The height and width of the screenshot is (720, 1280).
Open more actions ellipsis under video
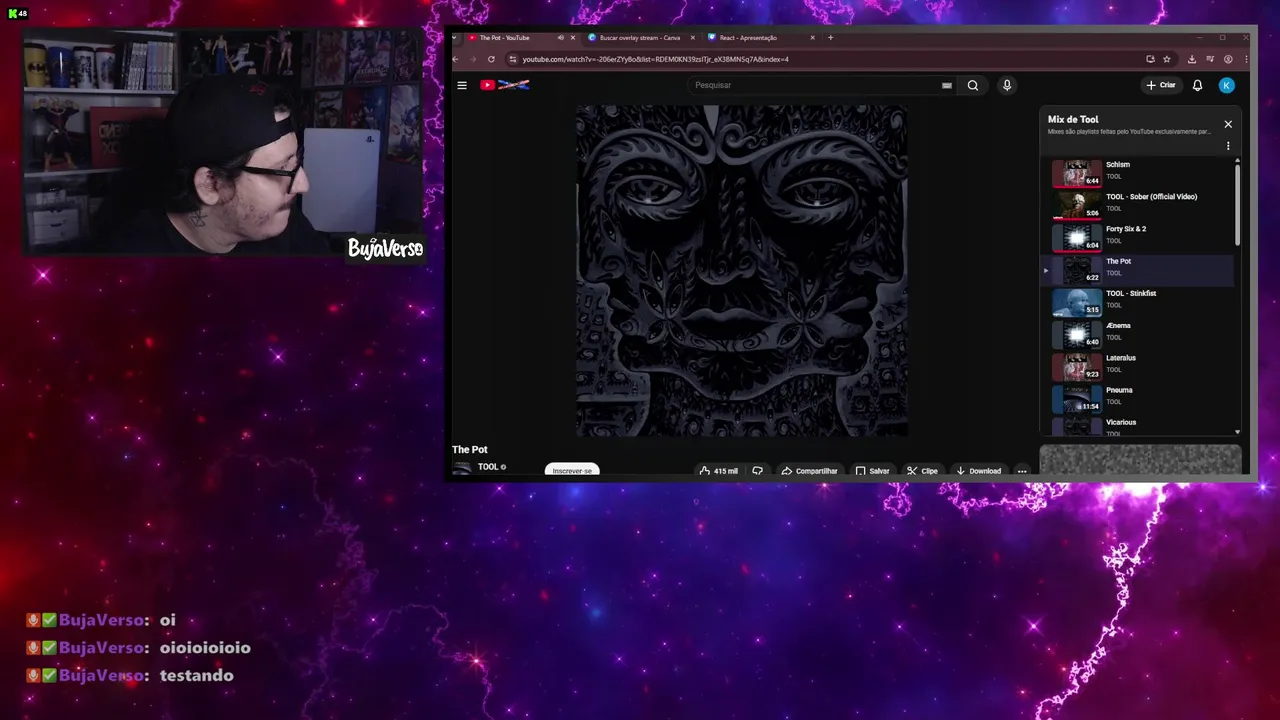click(x=1022, y=471)
